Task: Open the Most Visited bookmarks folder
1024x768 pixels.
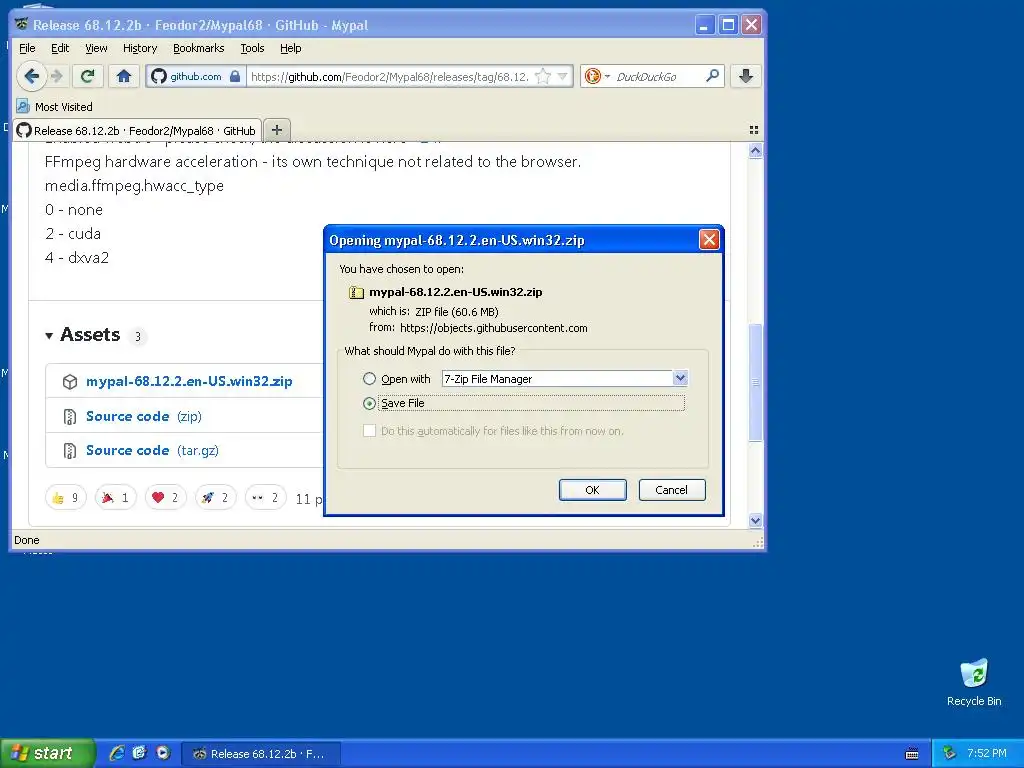Action: coord(54,106)
